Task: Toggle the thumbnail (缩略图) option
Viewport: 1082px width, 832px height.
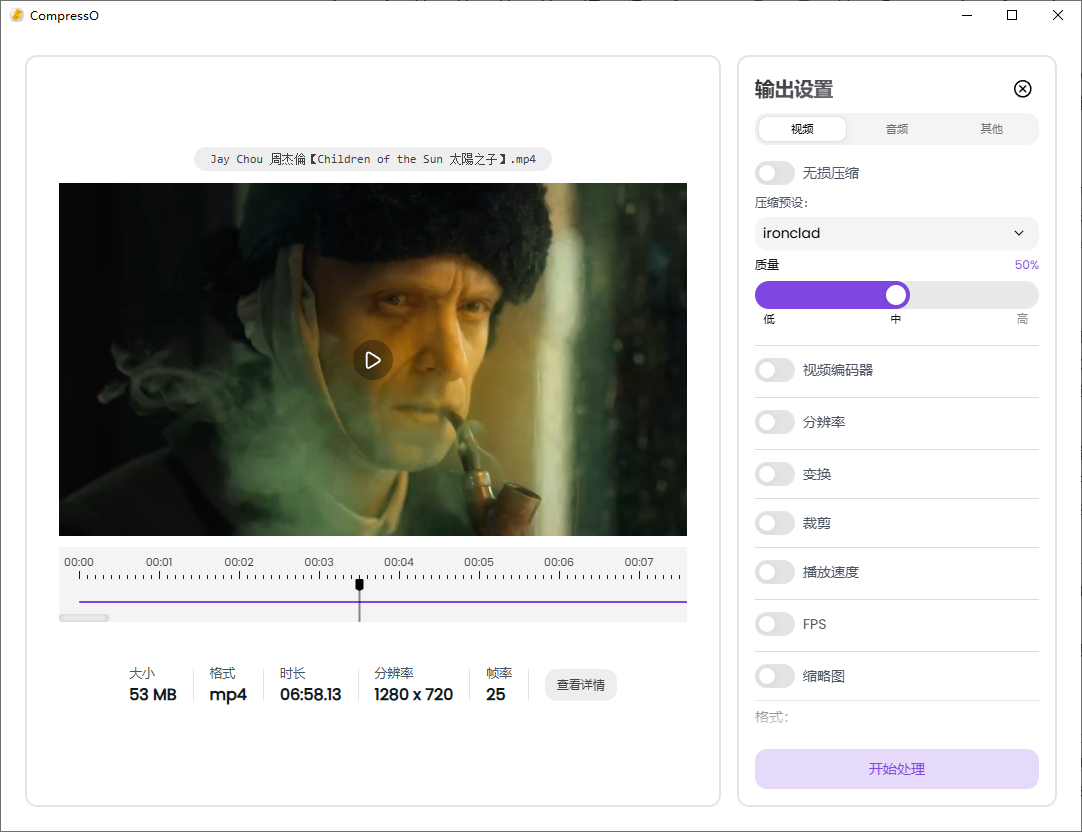Action: [775, 676]
